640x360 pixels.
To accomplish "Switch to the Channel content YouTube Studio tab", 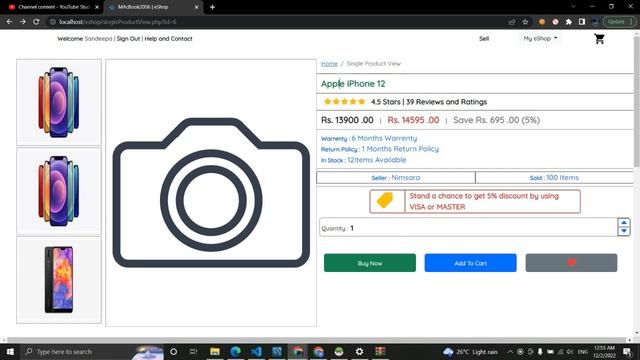I will point(53,7).
